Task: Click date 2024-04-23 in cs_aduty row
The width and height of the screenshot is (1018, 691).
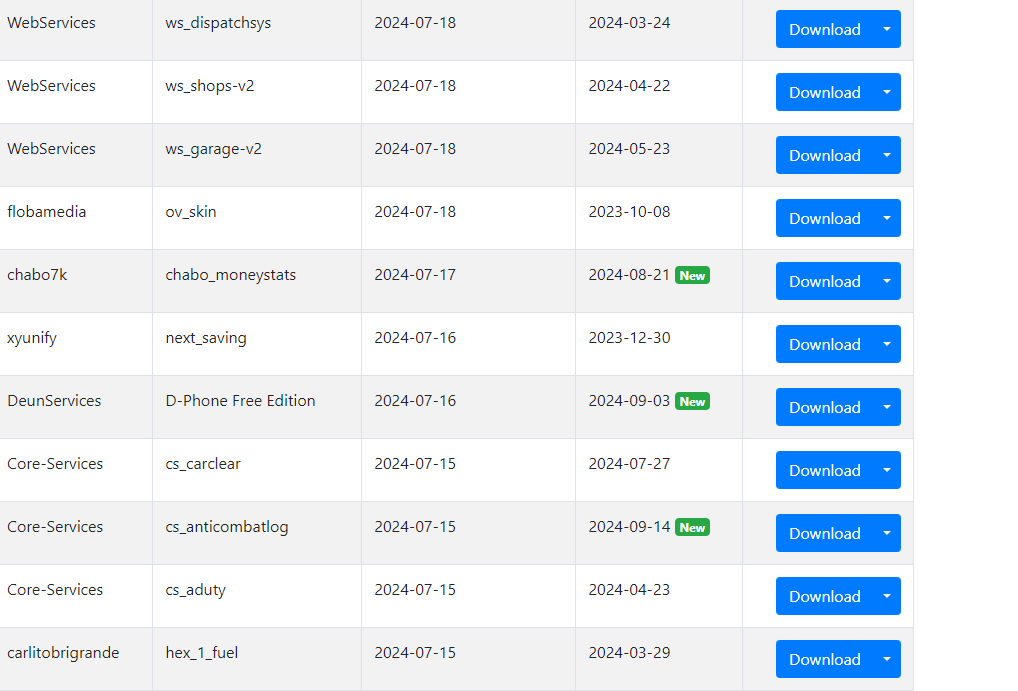Action: coord(629,590)
